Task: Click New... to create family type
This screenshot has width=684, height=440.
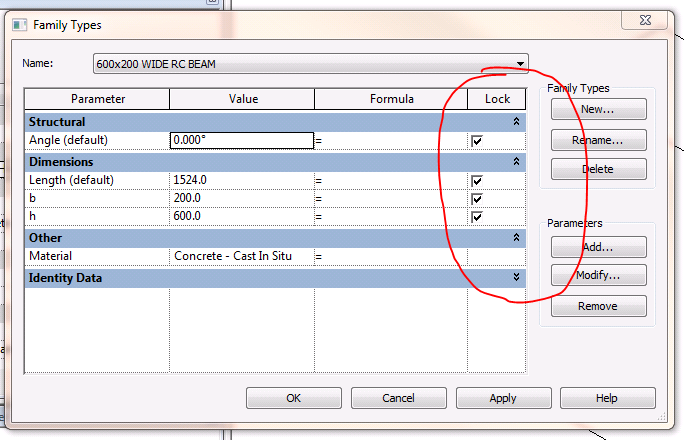Action: point(598,109)
